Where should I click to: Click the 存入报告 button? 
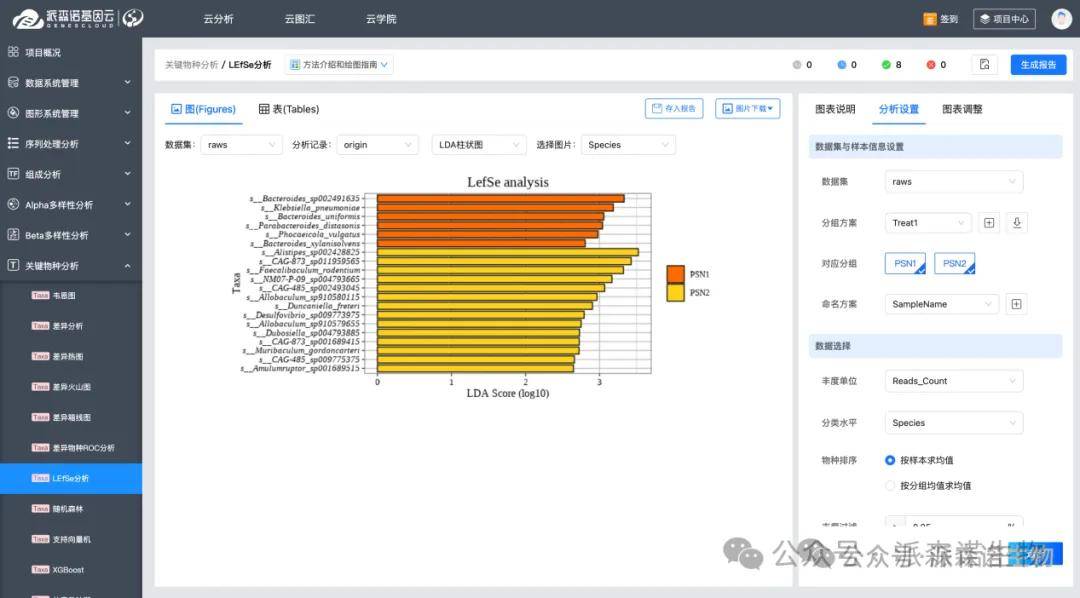(x=674, y=109)
